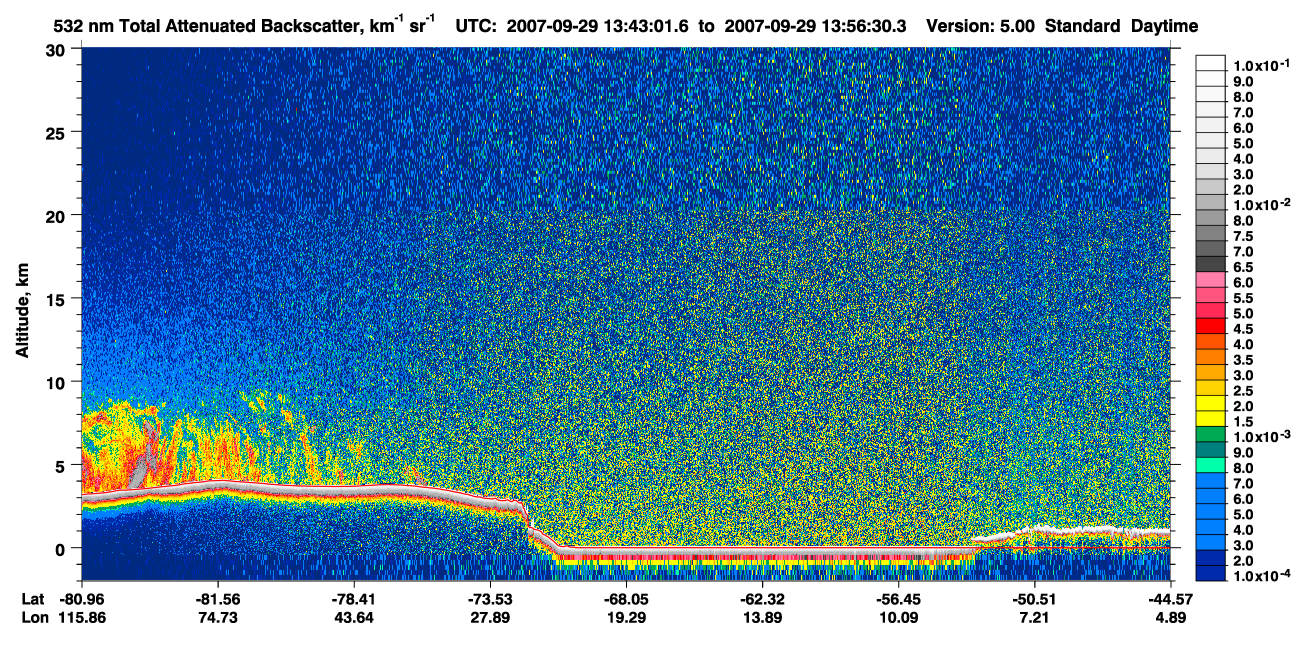Click latitude value '-68.05'
This screenshot has width=1300, height=667.
[626, 599]
